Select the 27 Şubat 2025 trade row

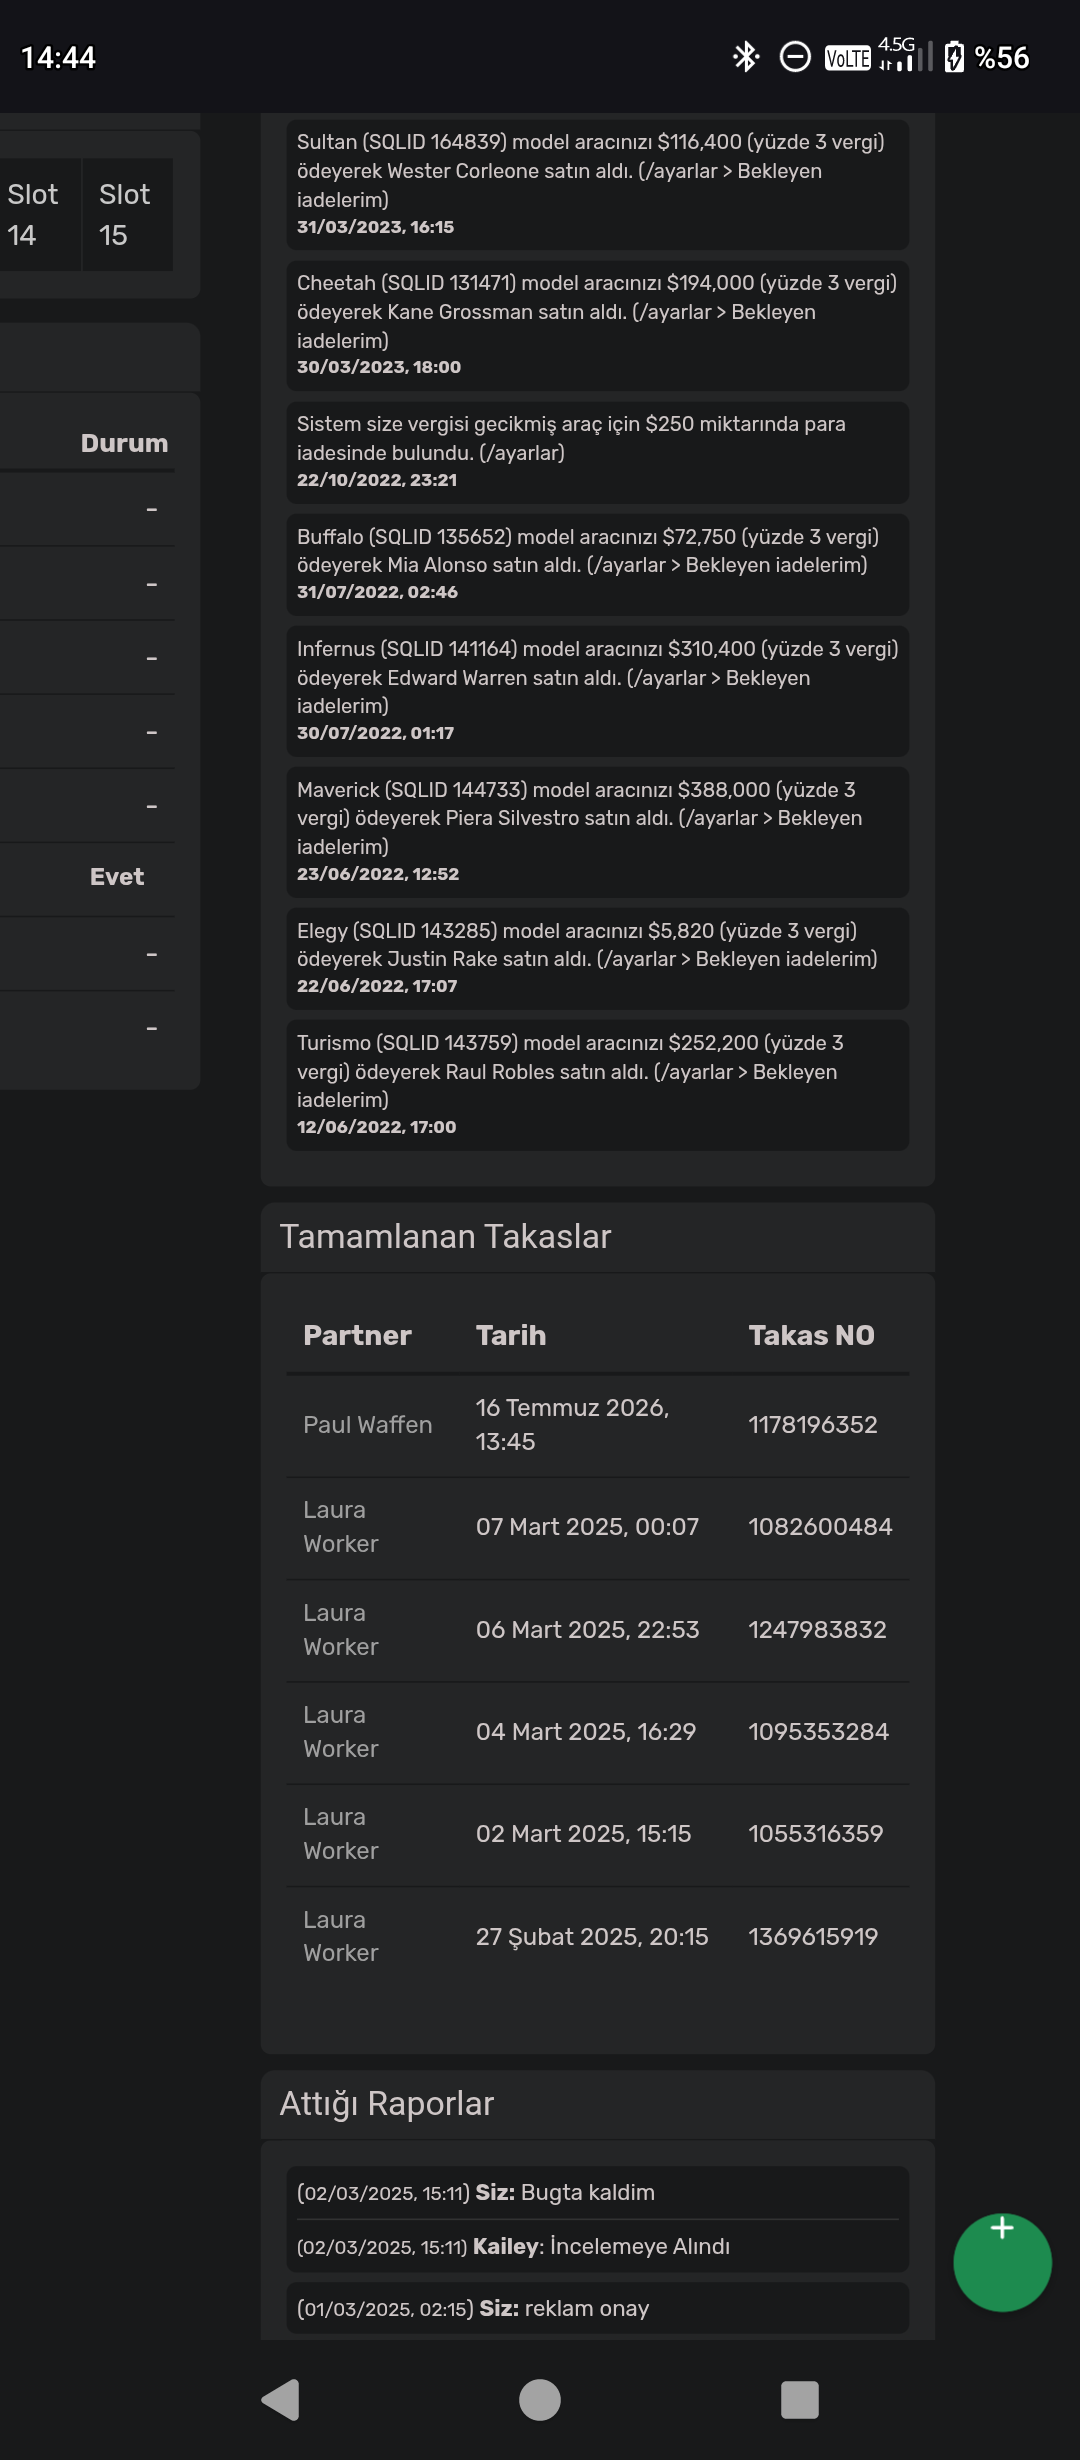pyautogui.click(x=598, y=1936)
